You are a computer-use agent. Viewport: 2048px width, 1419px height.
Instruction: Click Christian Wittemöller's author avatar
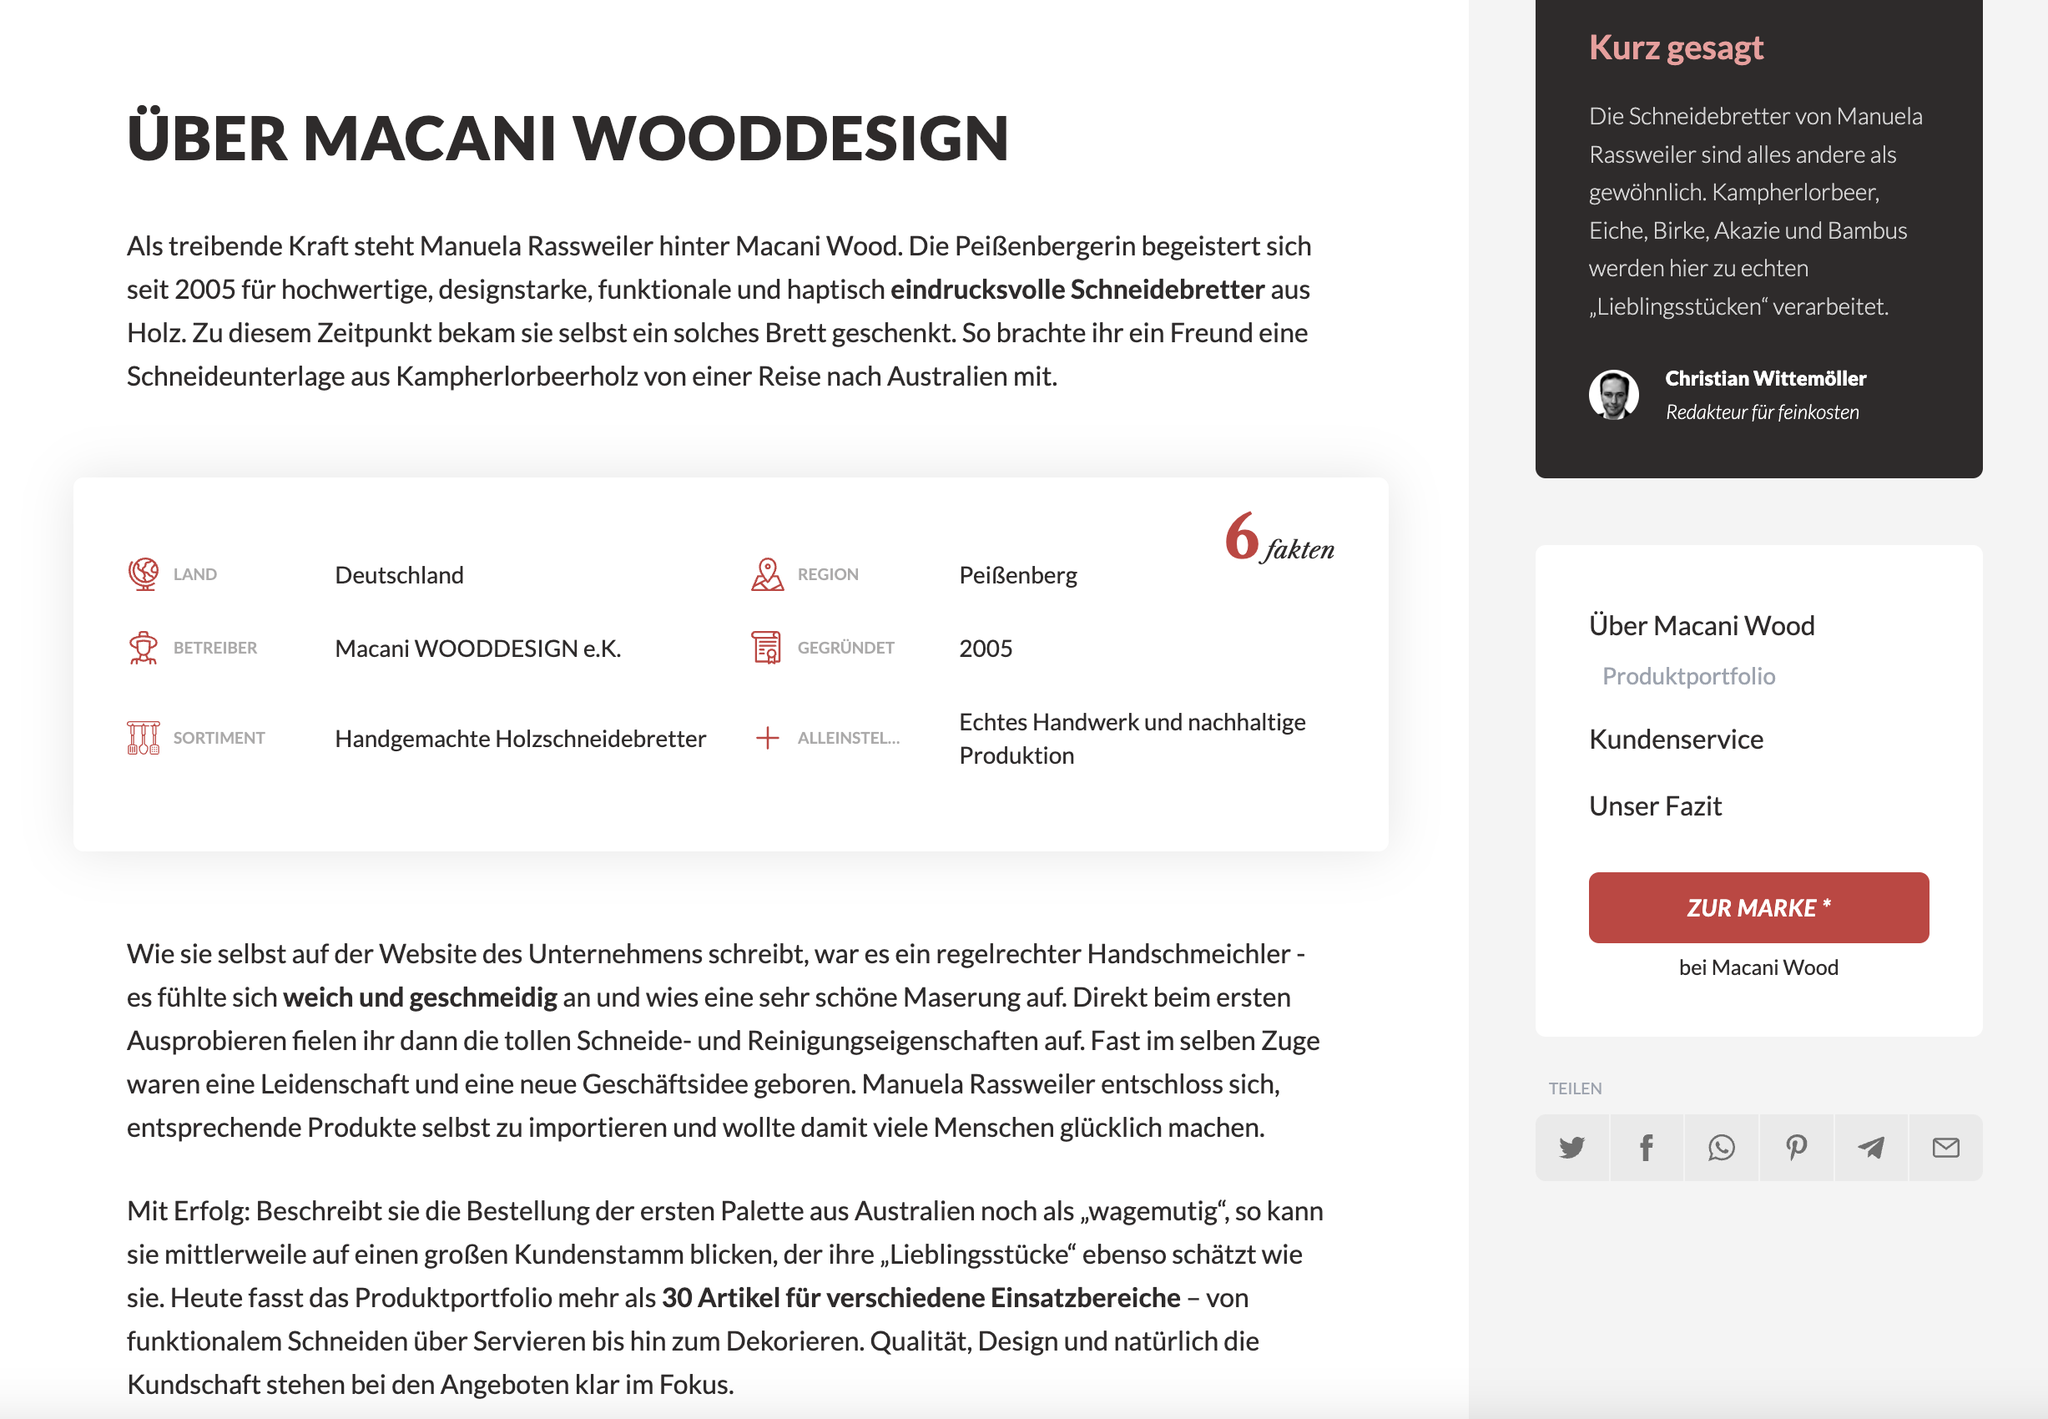tap(1614, 394)
